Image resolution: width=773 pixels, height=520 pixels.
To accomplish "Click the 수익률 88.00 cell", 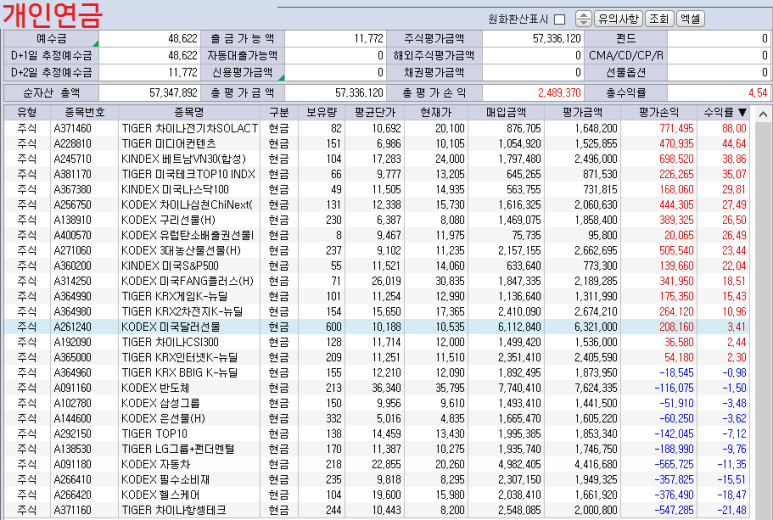I will pyautogui.click(x=734, y=128).
